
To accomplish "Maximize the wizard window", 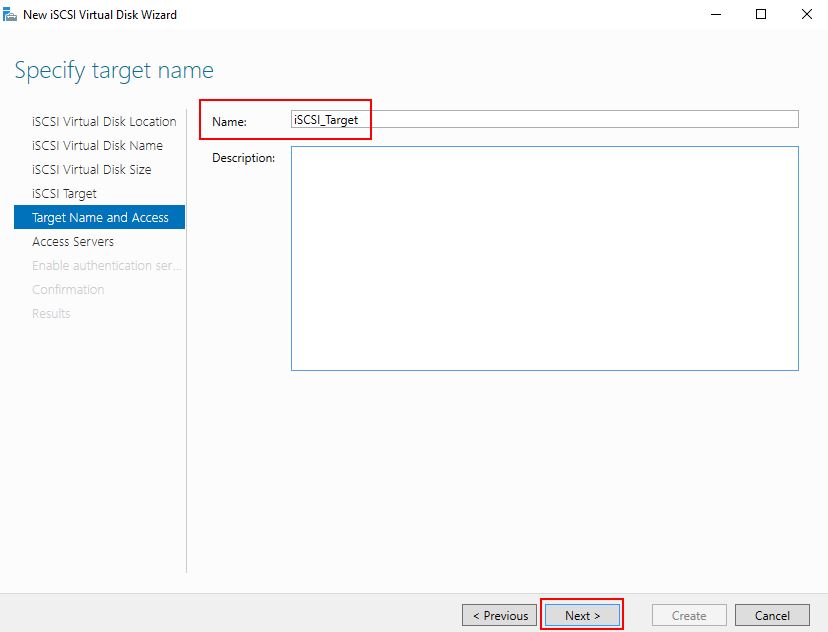I will point(761,14).
